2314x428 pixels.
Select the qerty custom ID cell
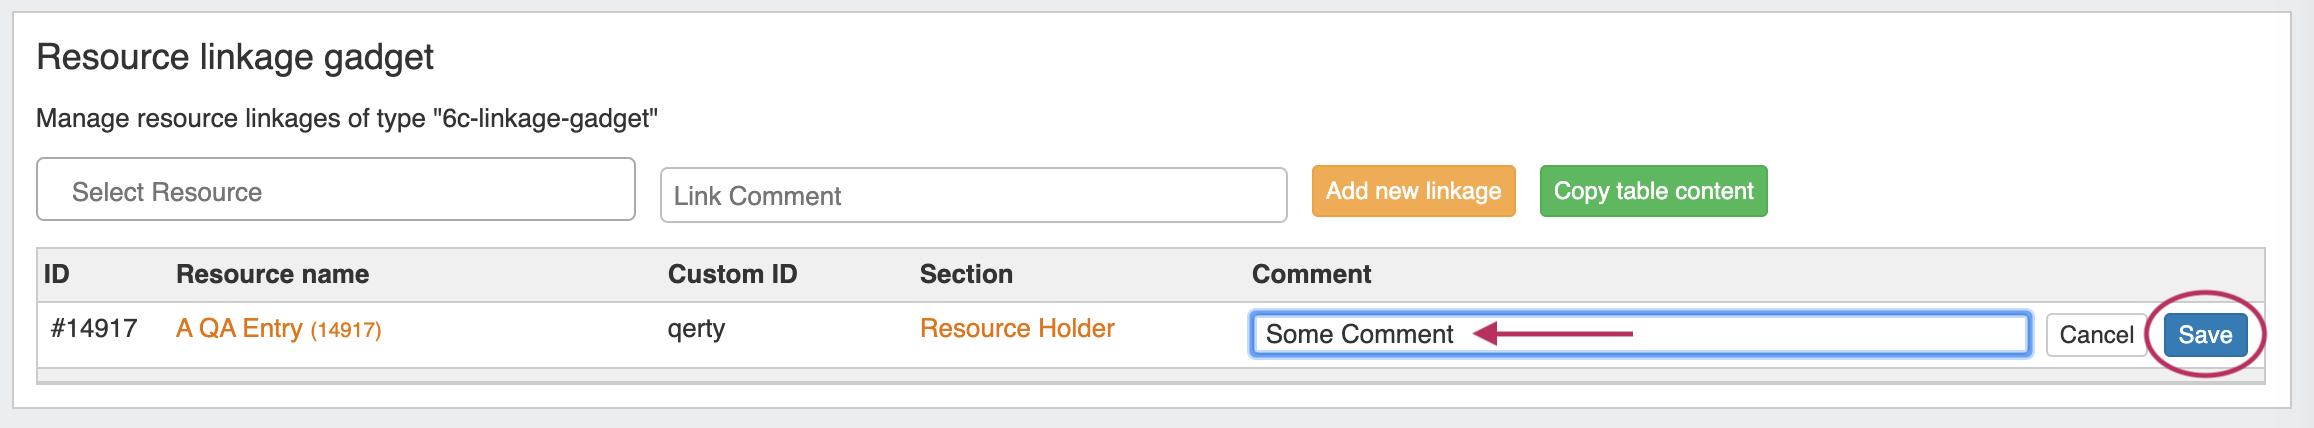coord(696,329)
